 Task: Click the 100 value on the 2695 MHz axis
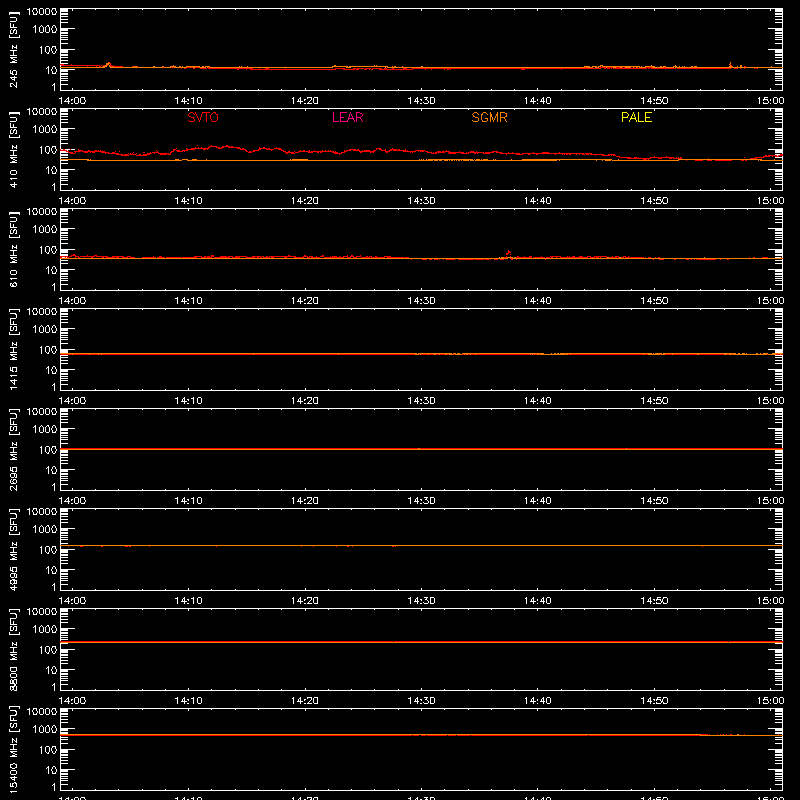[x=48, y=450]
